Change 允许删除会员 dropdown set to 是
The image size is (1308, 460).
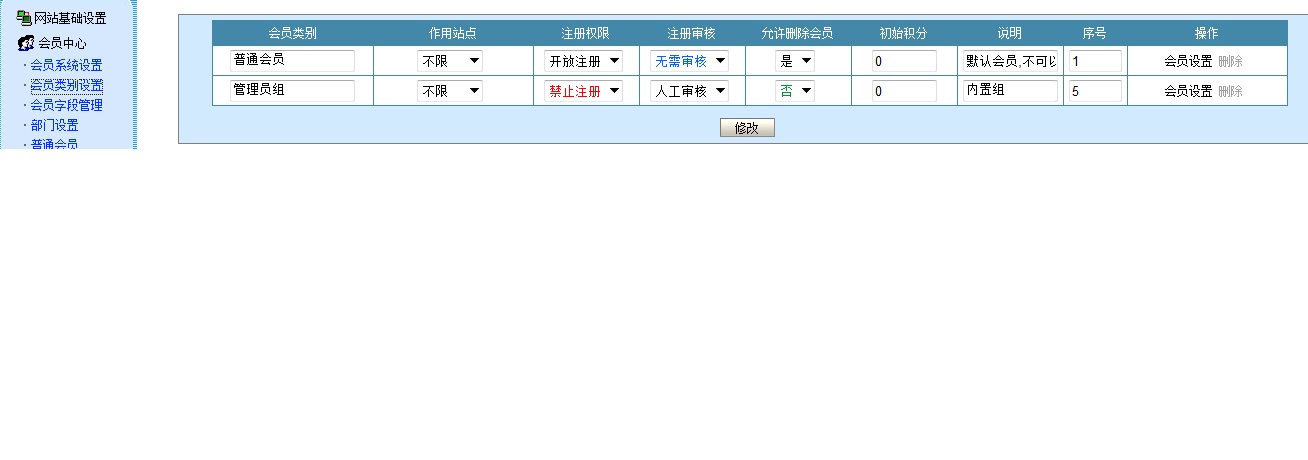[x=795, y=61]
